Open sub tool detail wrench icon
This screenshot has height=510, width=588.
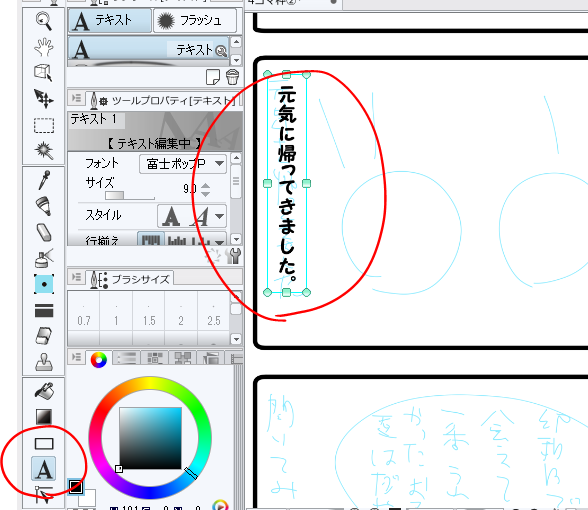click(x=234, y=256)
